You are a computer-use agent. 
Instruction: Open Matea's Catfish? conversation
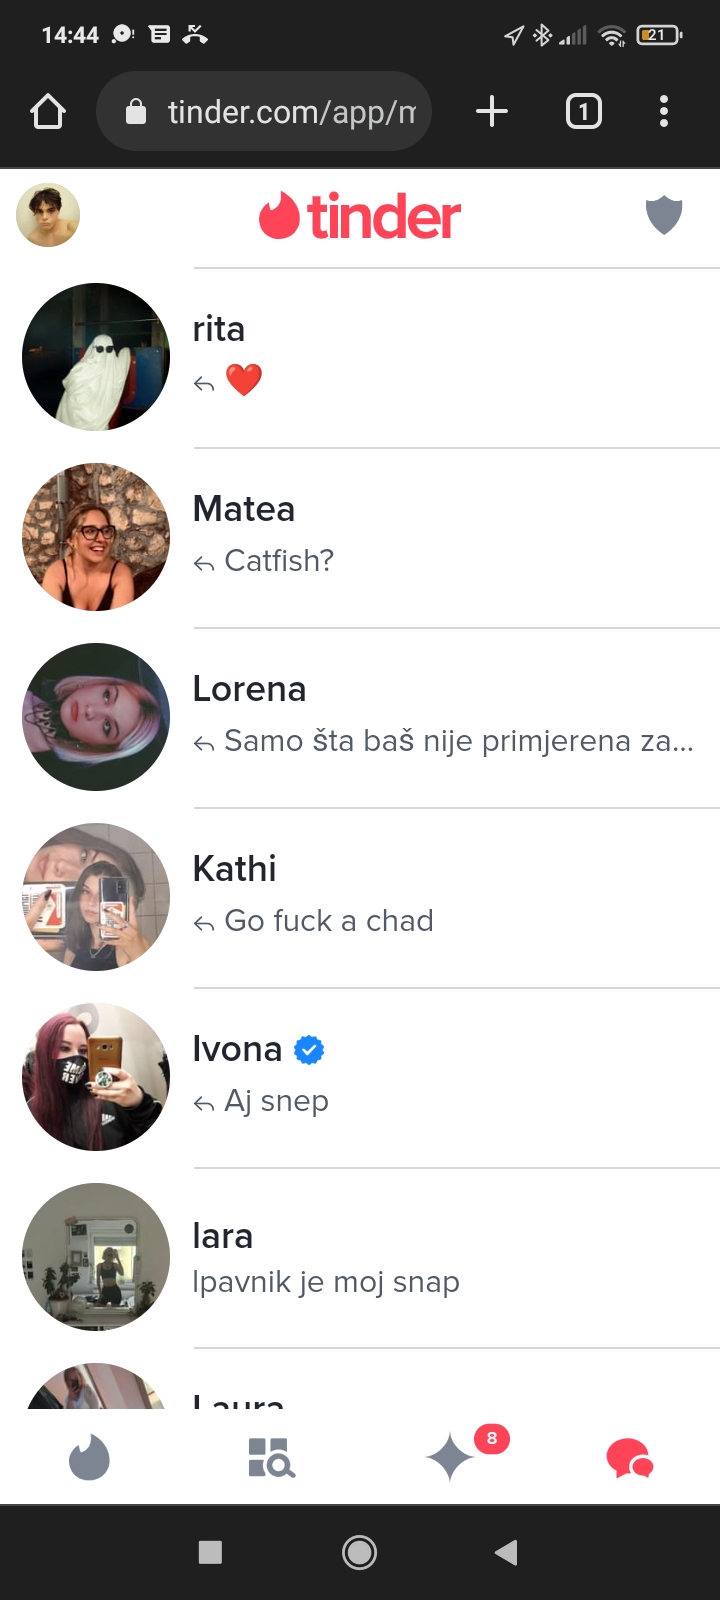[x=360, y=538]
